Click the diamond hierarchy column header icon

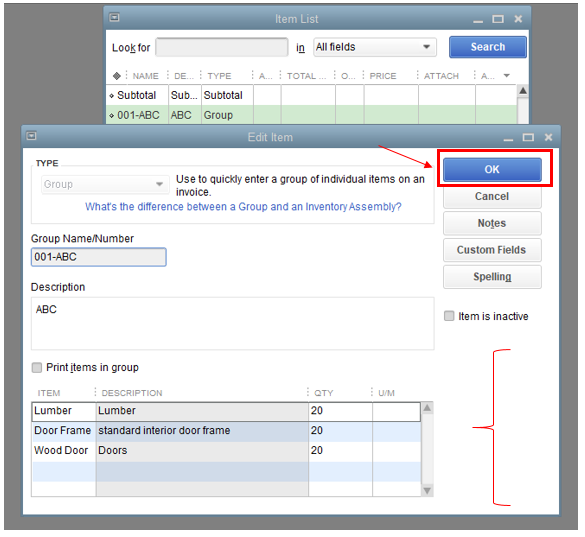(117, 76)
